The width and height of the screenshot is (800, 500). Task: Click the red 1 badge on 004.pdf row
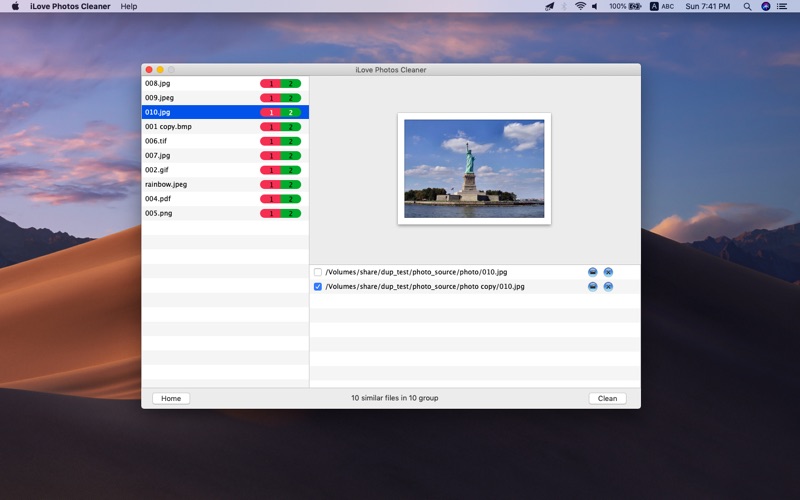pyautogui.click(x=271, y=199)
